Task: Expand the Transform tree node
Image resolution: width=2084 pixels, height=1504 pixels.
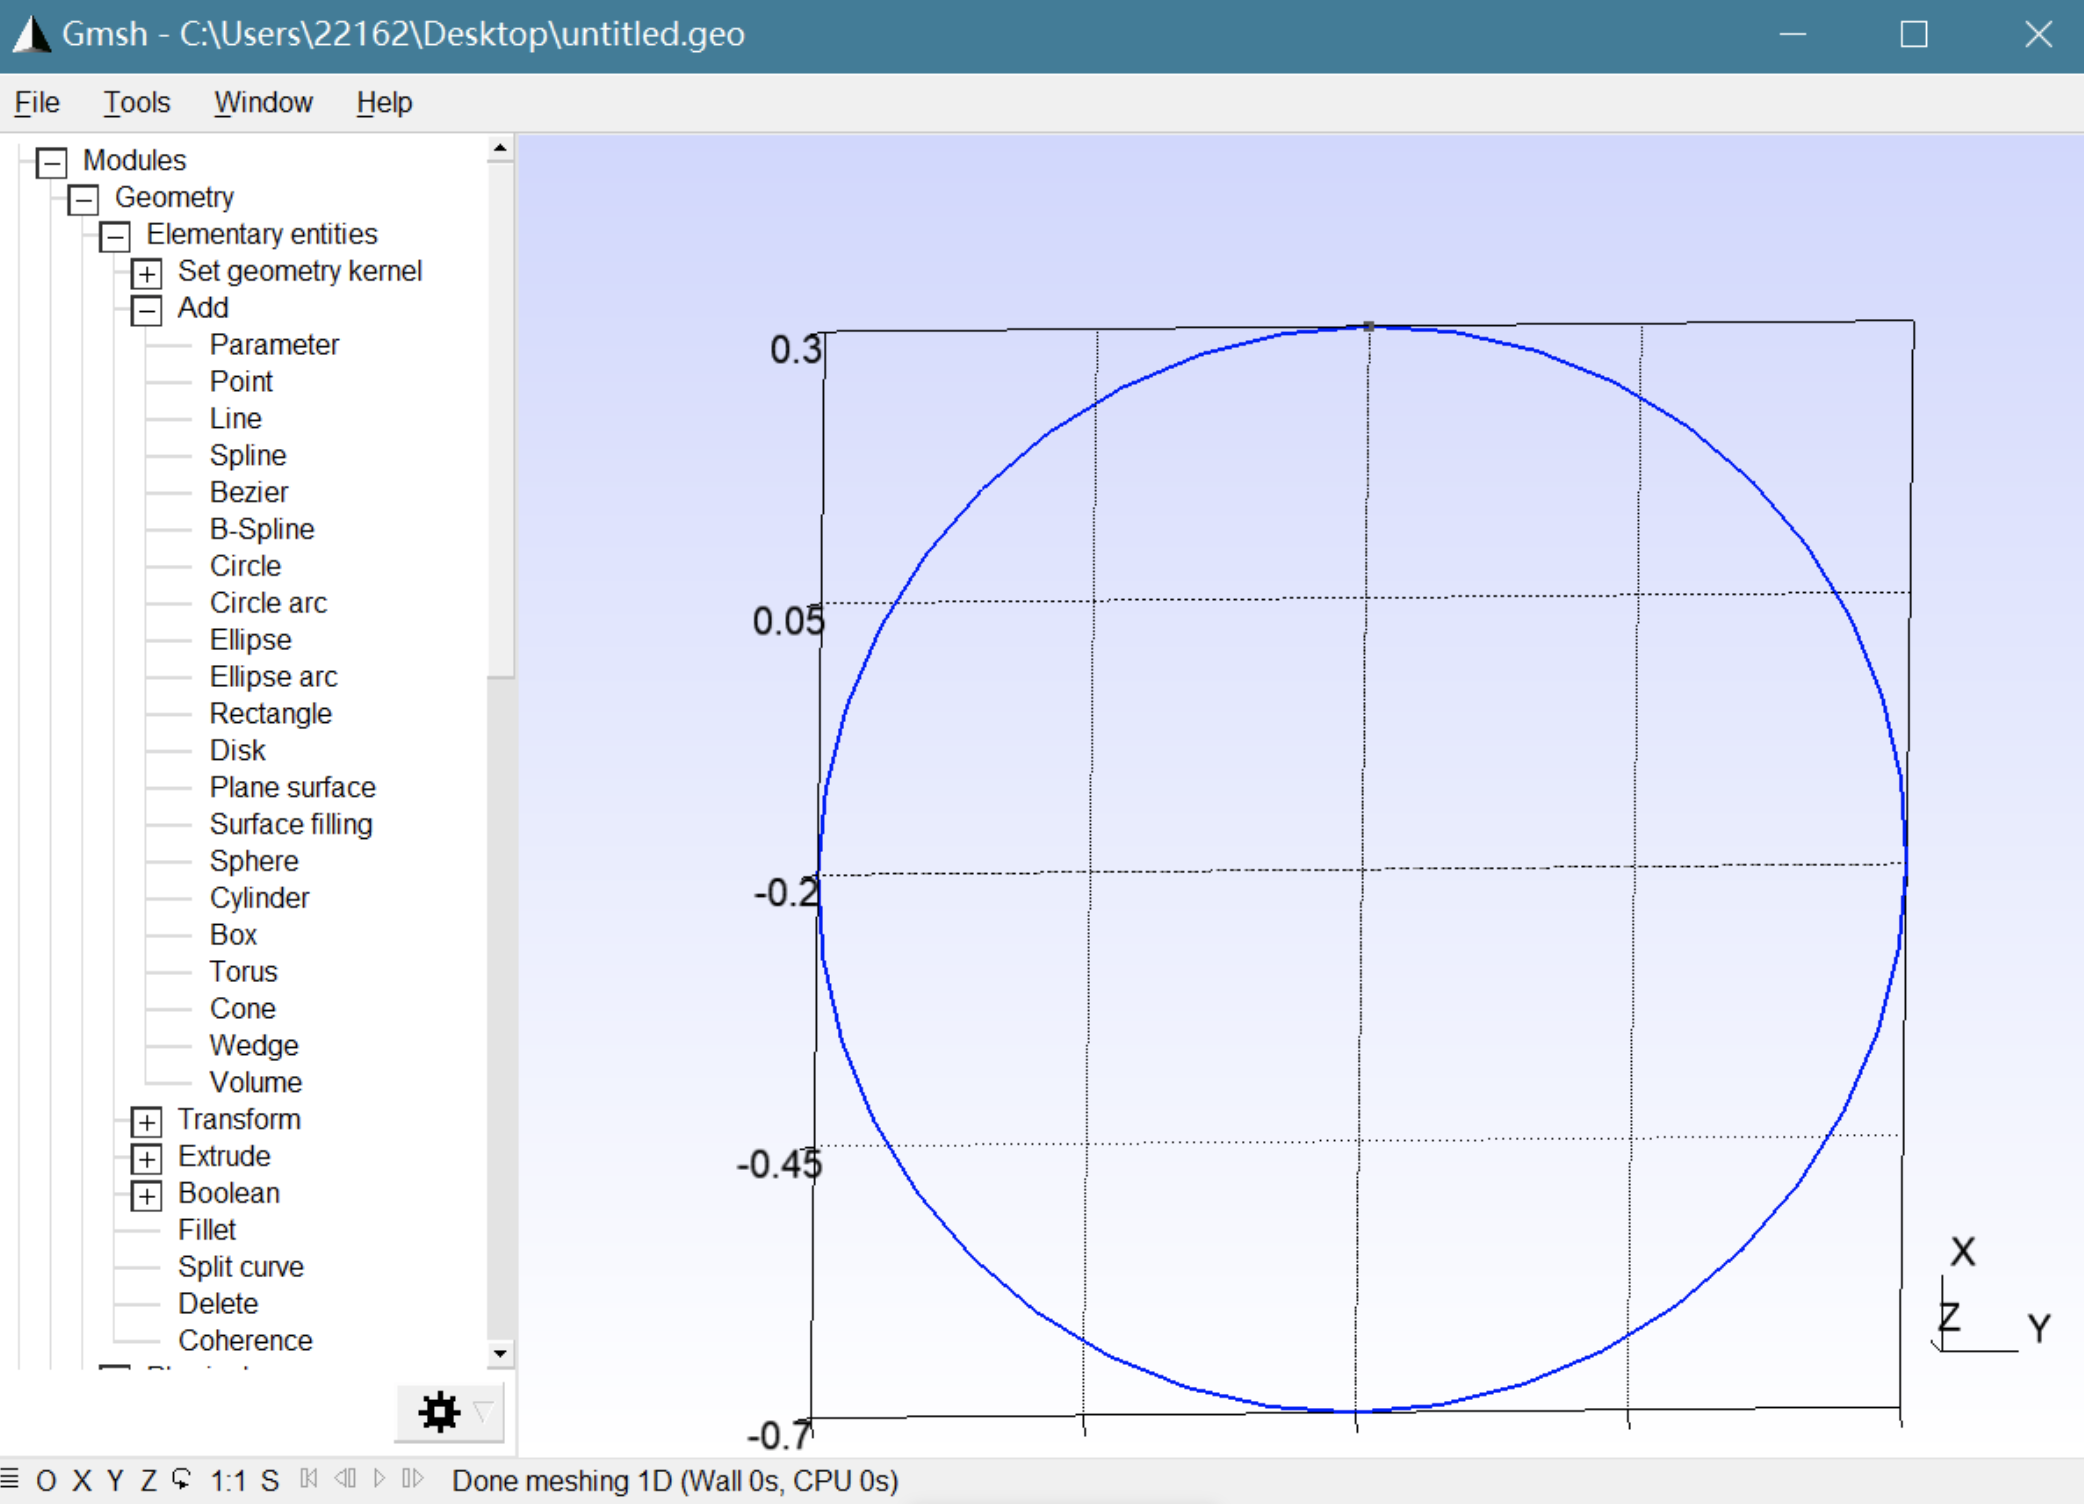Action: [x=146, y=1121]
